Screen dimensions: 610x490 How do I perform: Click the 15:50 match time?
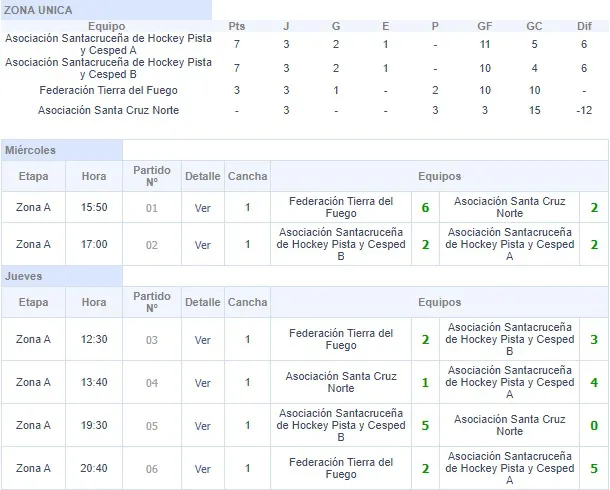94,207
